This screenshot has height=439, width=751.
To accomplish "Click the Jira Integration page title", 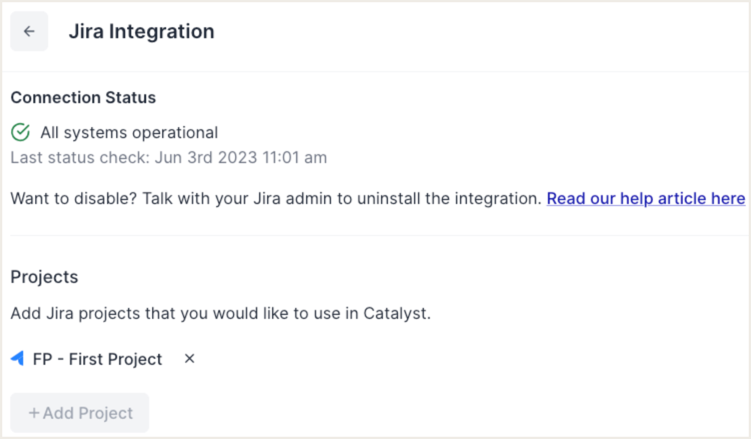I will (141, 31).
